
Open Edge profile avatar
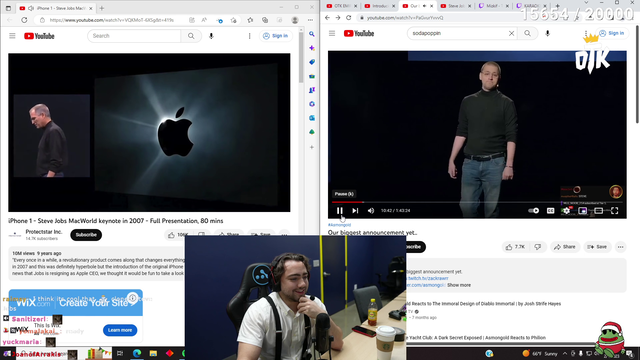click(295, 20)
